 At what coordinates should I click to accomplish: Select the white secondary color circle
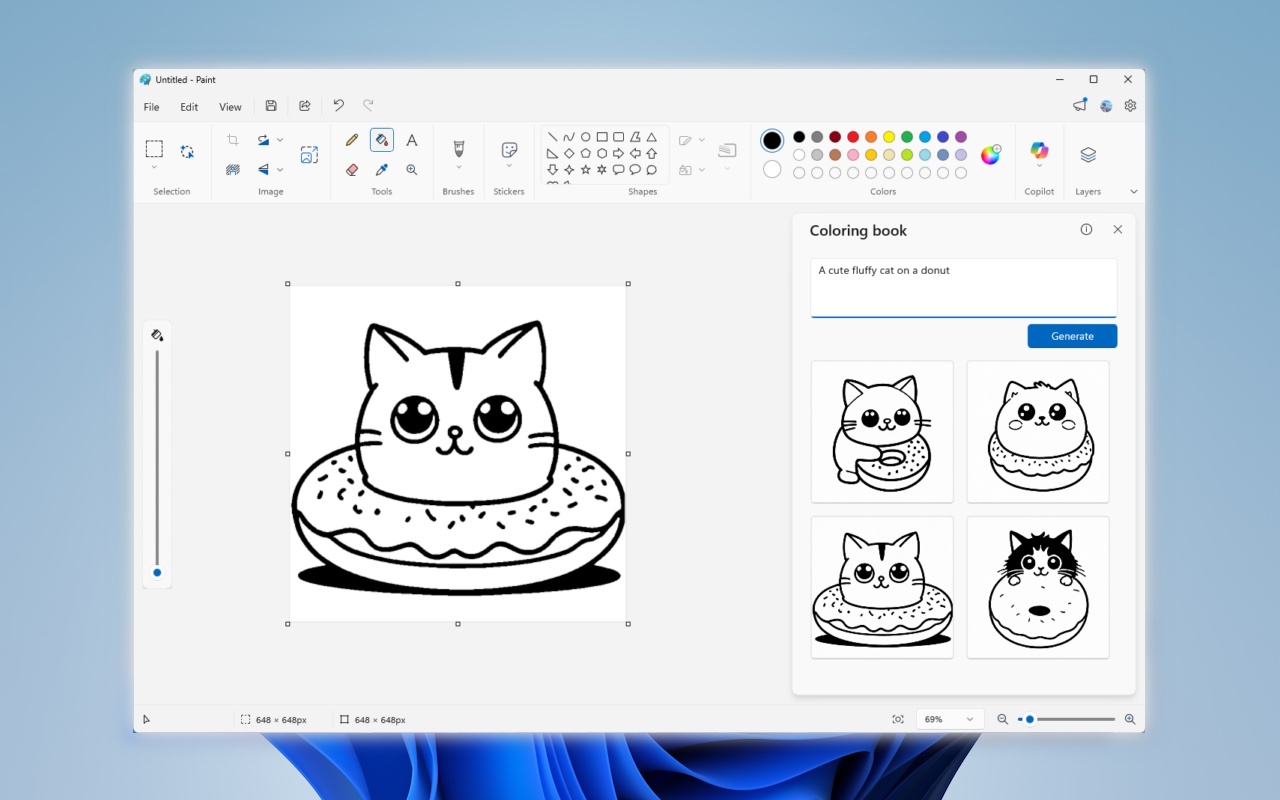[x=772, y=170]
